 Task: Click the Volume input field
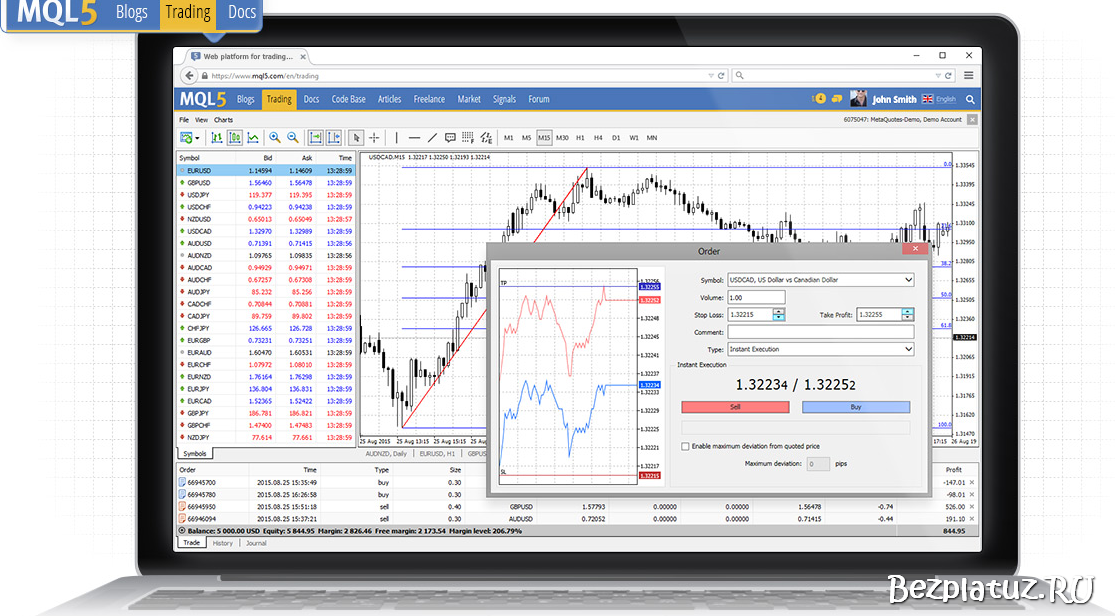pyautogui.click(x=756, y=297)
